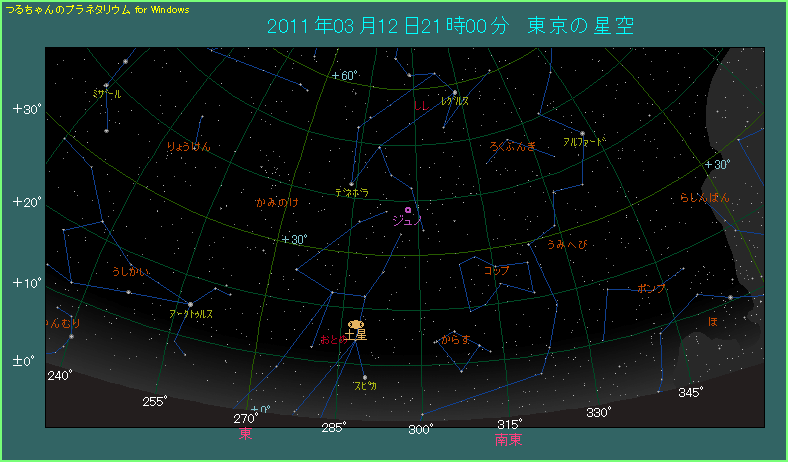Viewport: 788px width, 462px height.
Task: Click the Regulus star marker
Action: tap(455, 92)
